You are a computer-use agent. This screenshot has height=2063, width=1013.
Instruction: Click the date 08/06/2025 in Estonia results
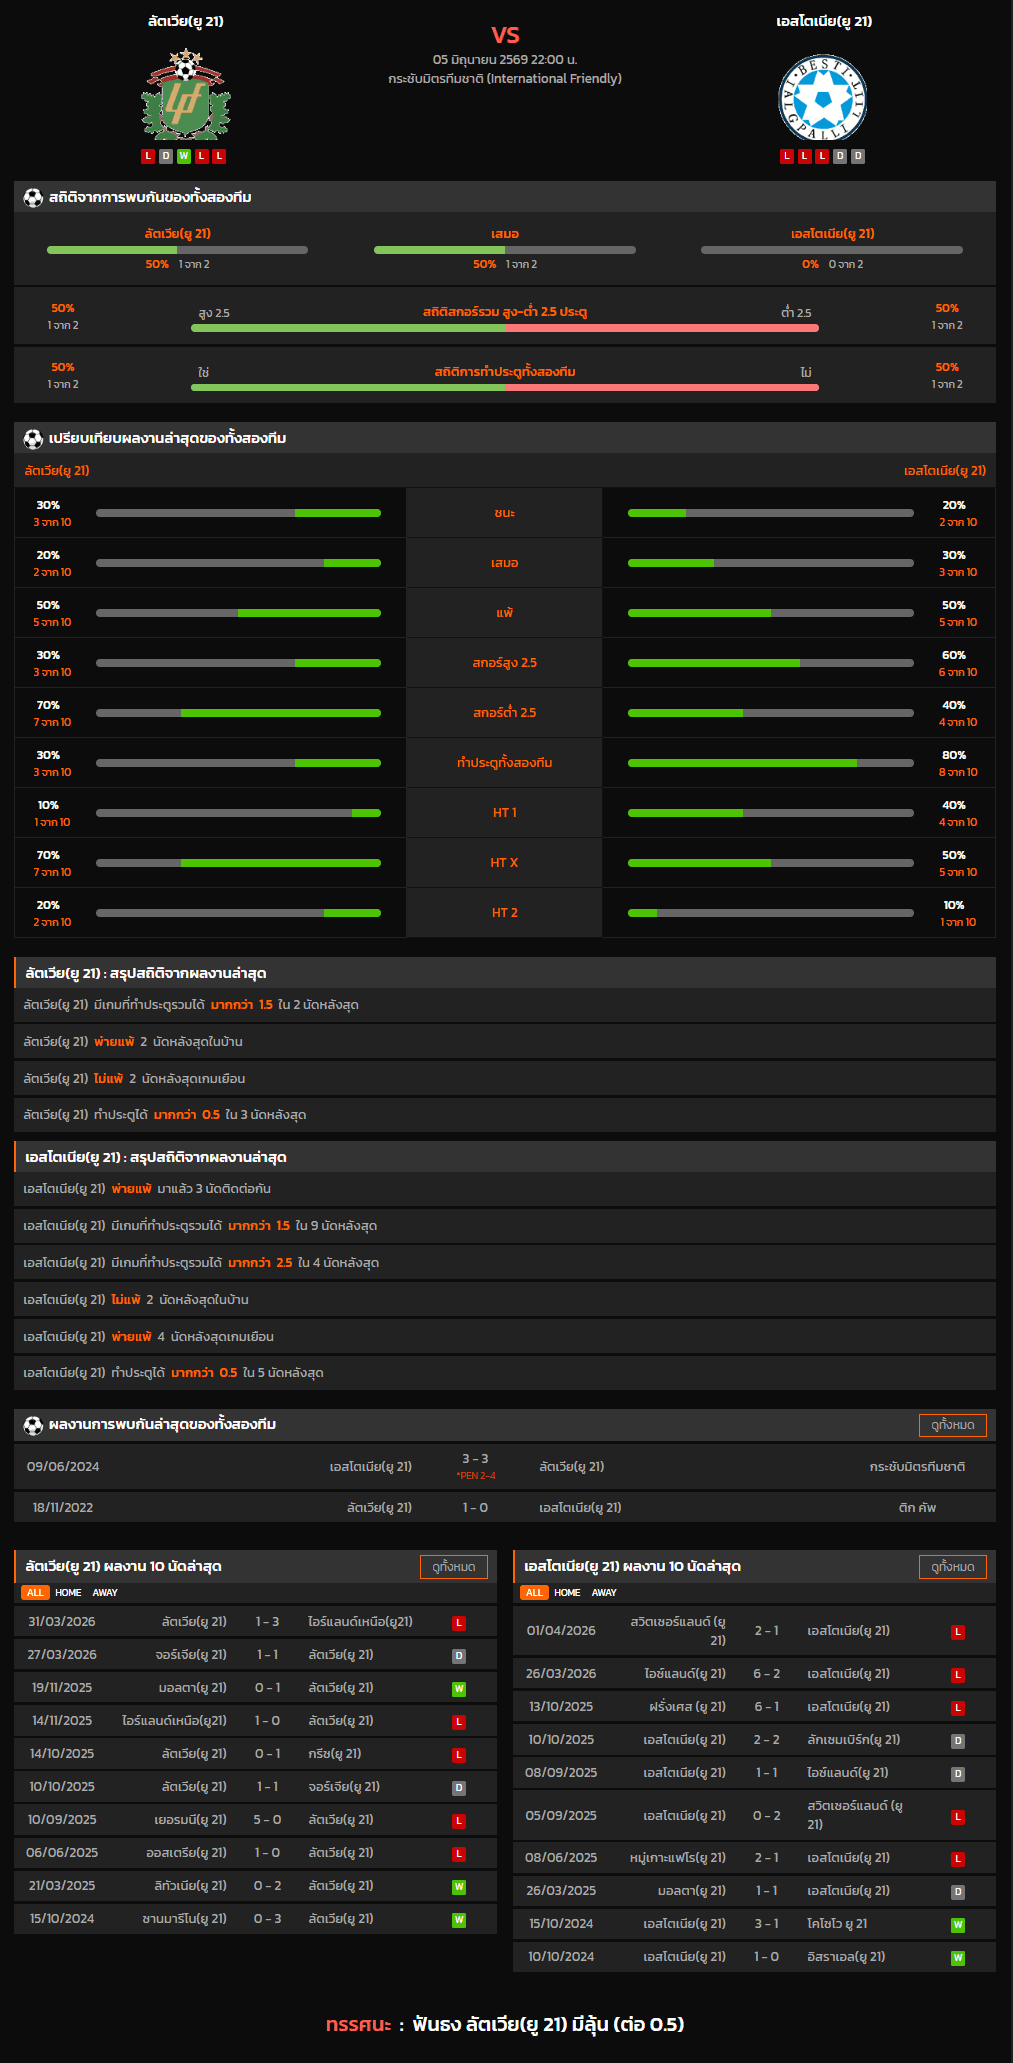tap(561, 1858)
